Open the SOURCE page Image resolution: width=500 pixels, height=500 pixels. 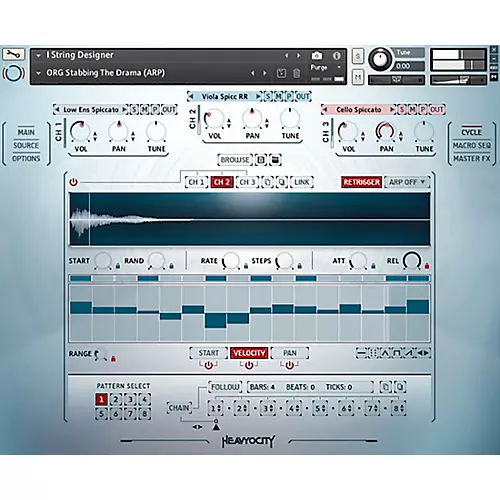coord(26,146)
